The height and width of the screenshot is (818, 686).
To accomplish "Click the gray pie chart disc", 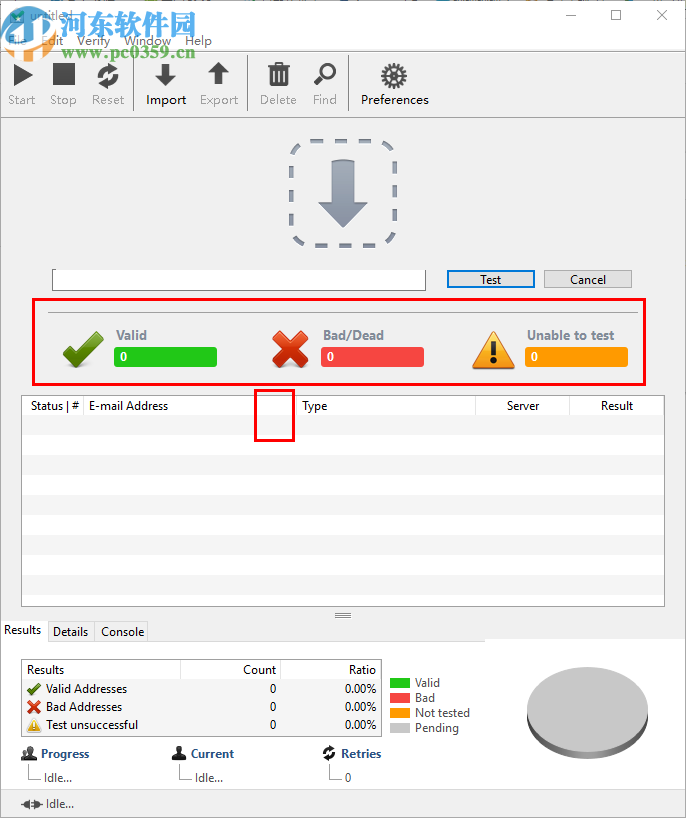I will [x=587, y=713].
